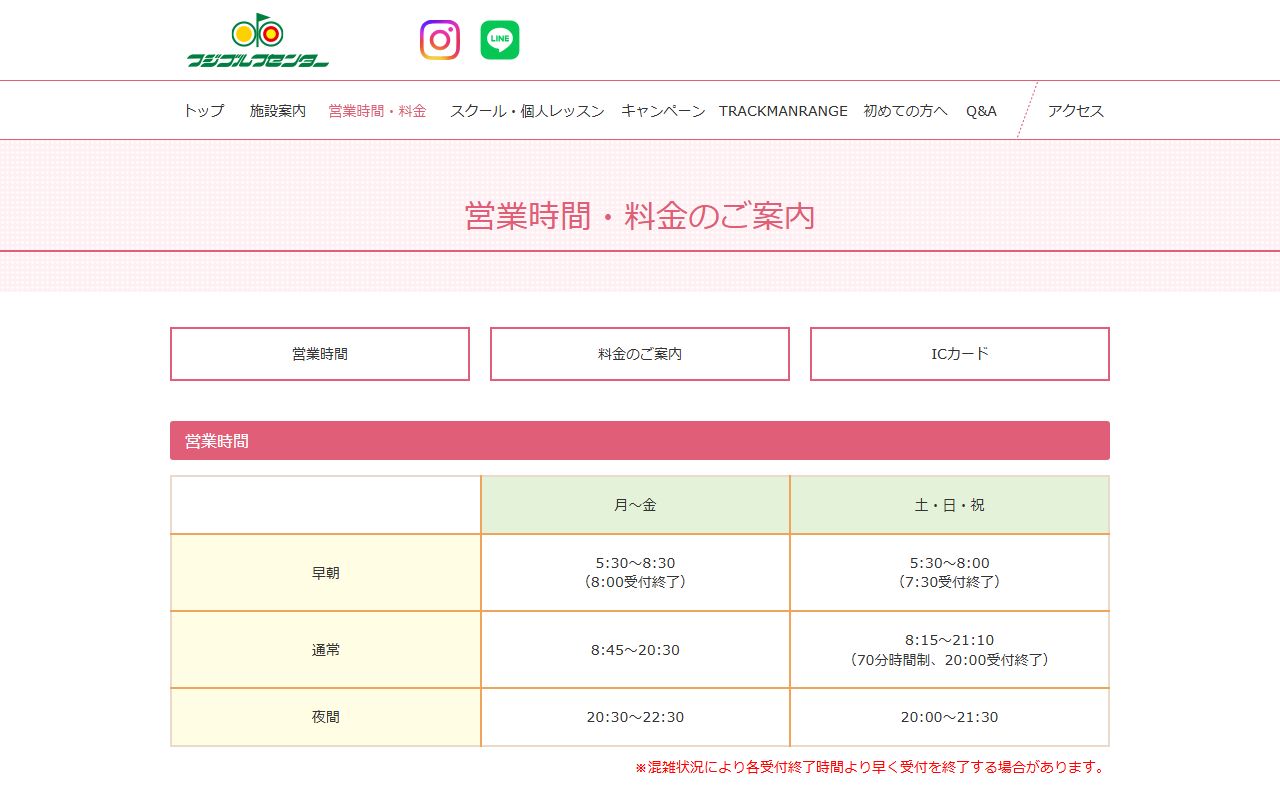1280x800 pixels.
Task: Open 施設案内 menu item
Action: click(x=278, y=111)
